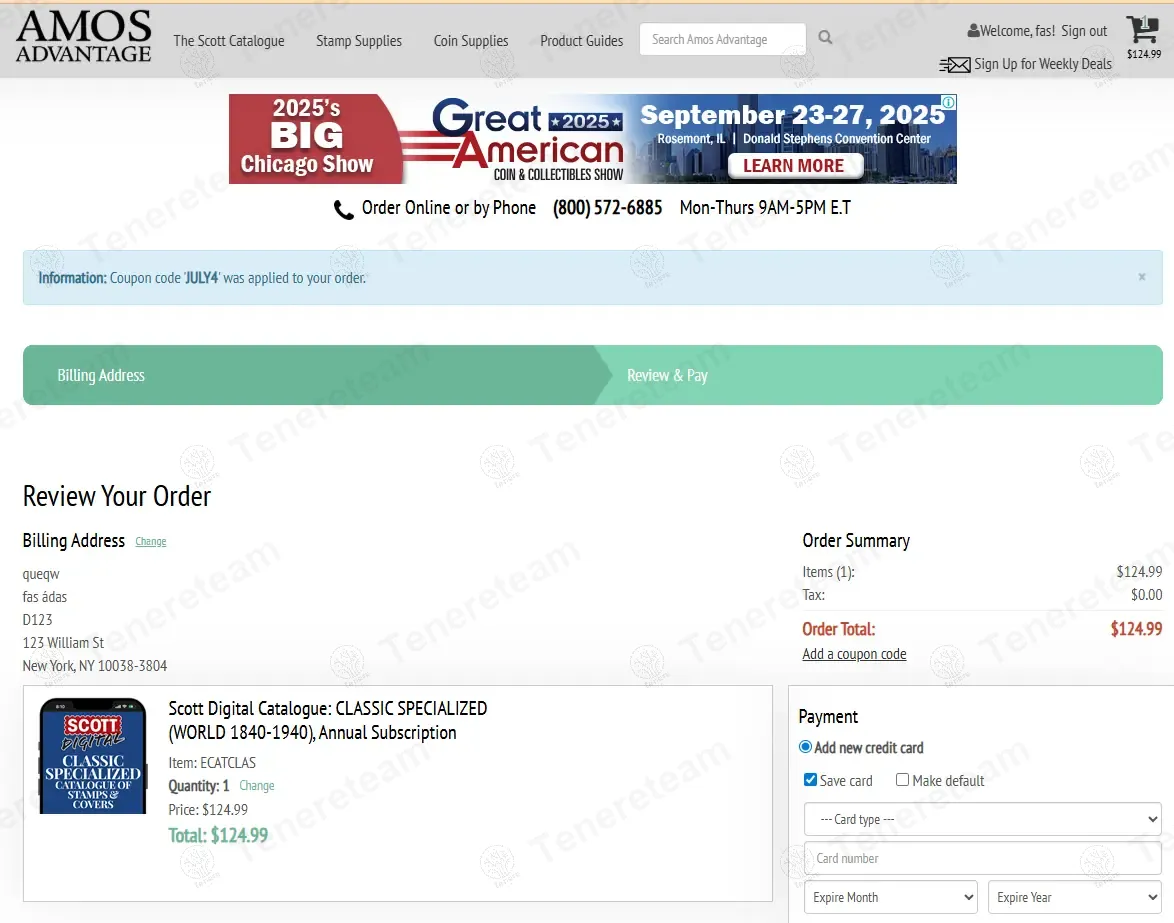This screenshot has width=1174, height=923.
Task: Click the weekly deals envelope icon
Action: coord(955,65)
